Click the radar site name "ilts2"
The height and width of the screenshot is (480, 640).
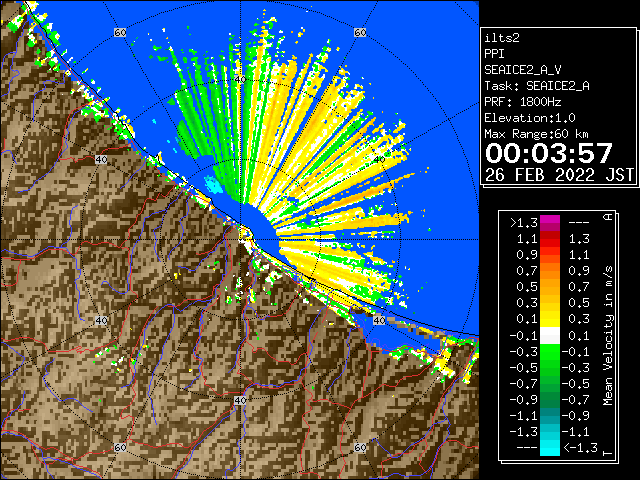502,38
